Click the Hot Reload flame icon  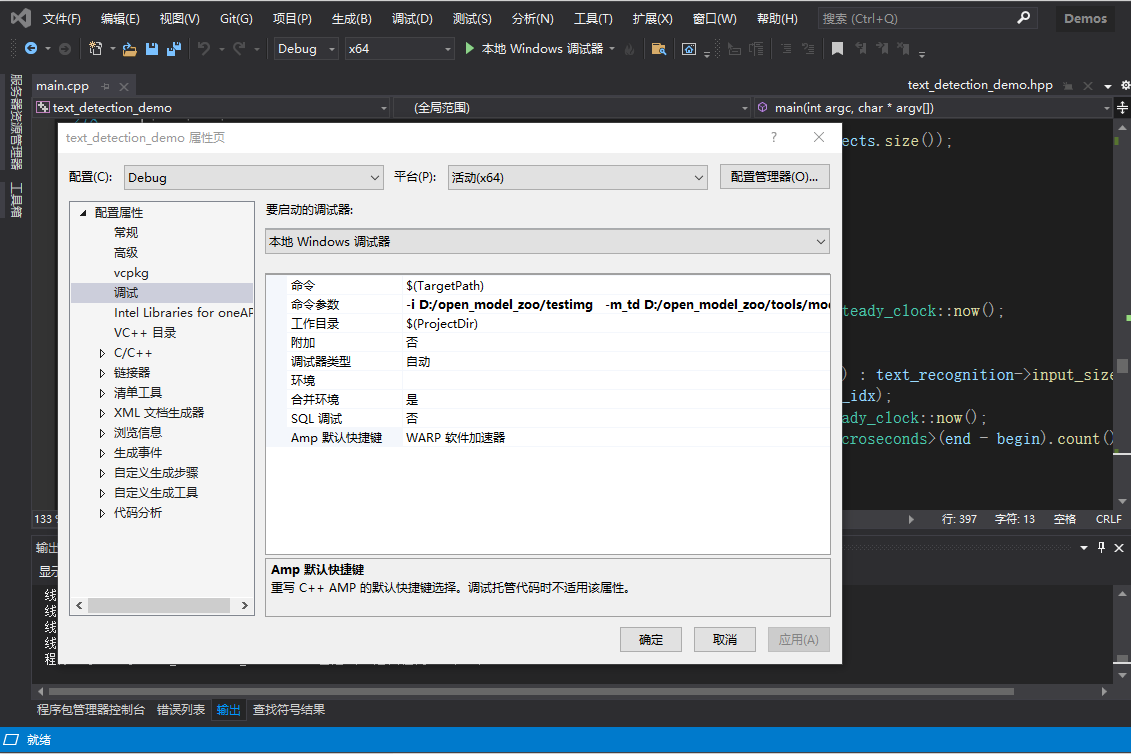click(630, 48)
